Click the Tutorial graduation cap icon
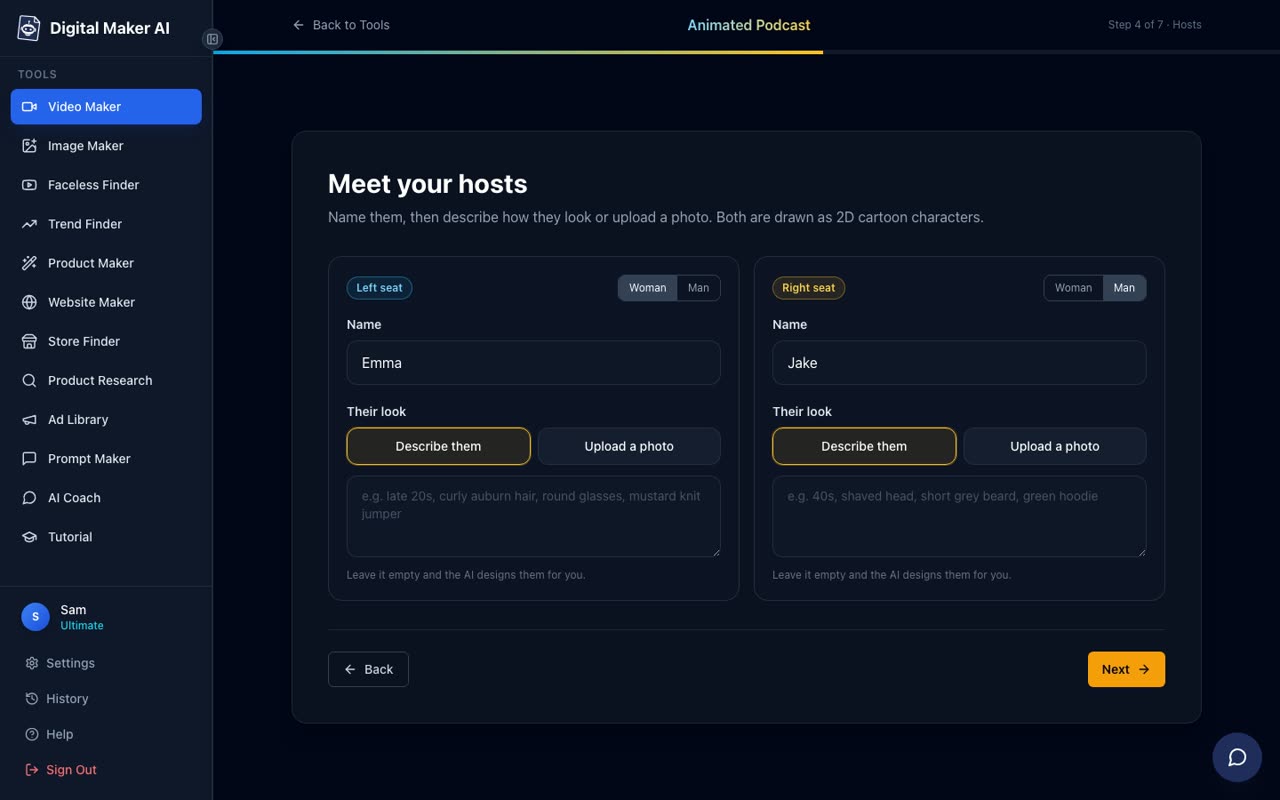Viewport: 1280px width, 800px height. click(29, 536)
